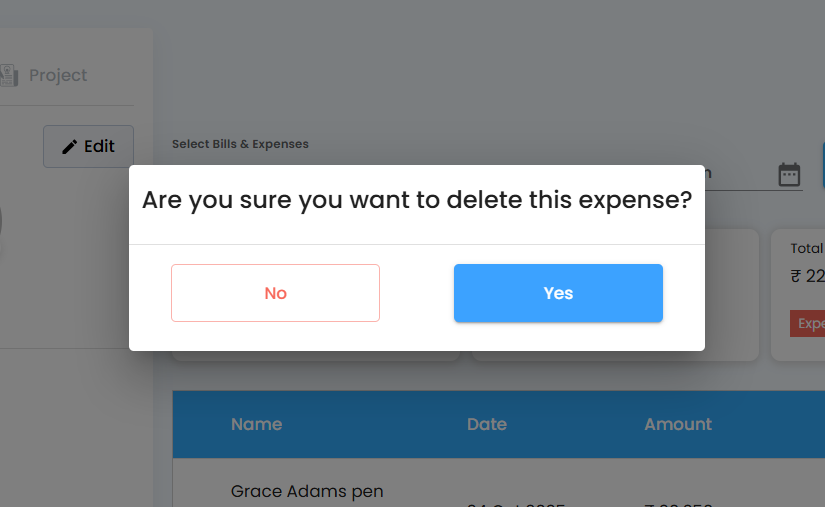The height and width of the screenshot is (507, 825).
Task: Click the Project tab icon
Action: [x=9, y=75]
